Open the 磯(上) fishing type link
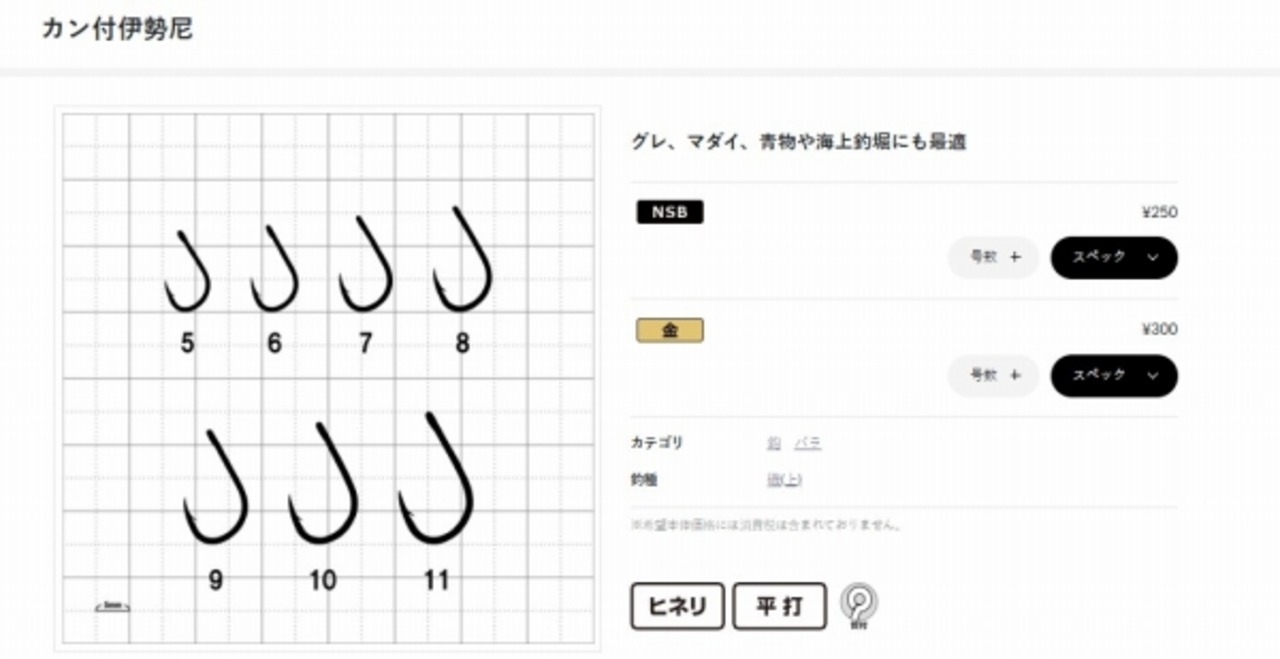Viewport: 1280px width, 659px height. (785, 480)
